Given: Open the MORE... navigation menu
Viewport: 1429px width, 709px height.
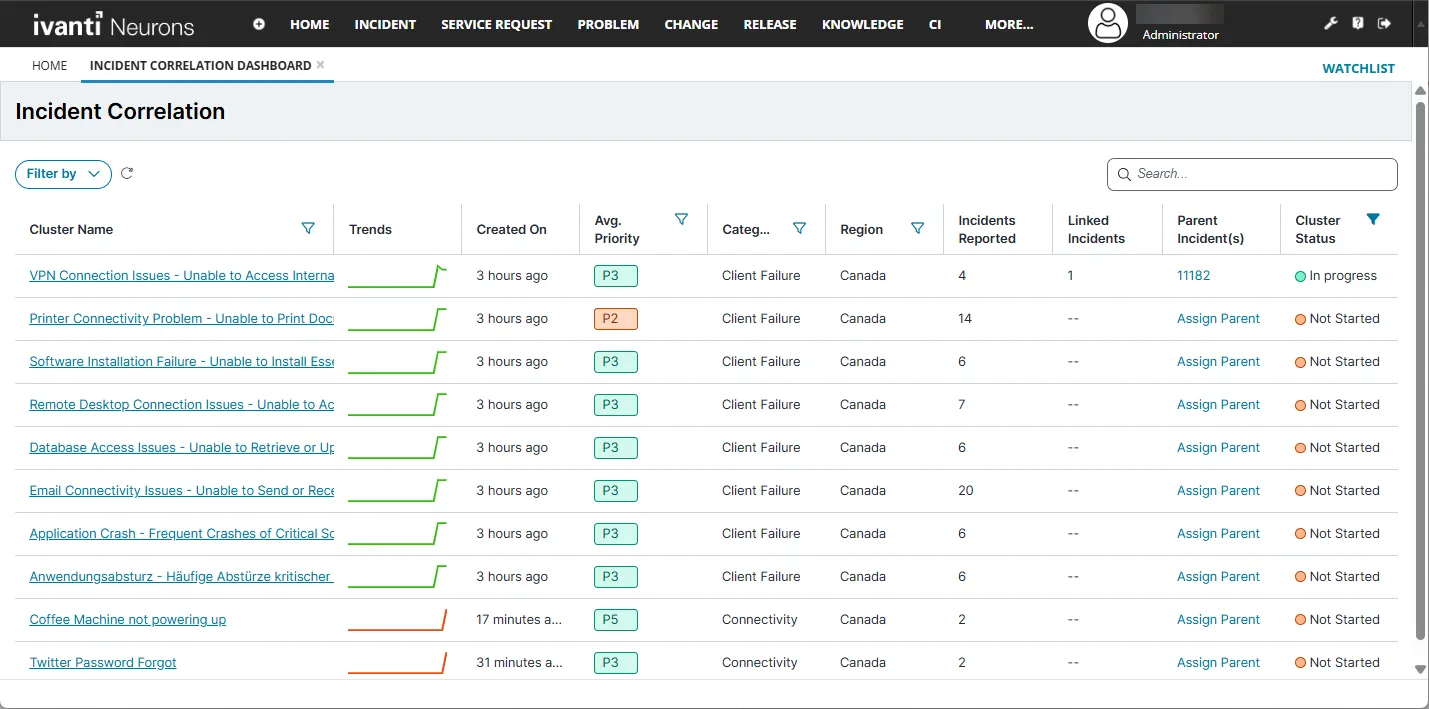Looking at the screenshot, I should (x=1009, y=25).
